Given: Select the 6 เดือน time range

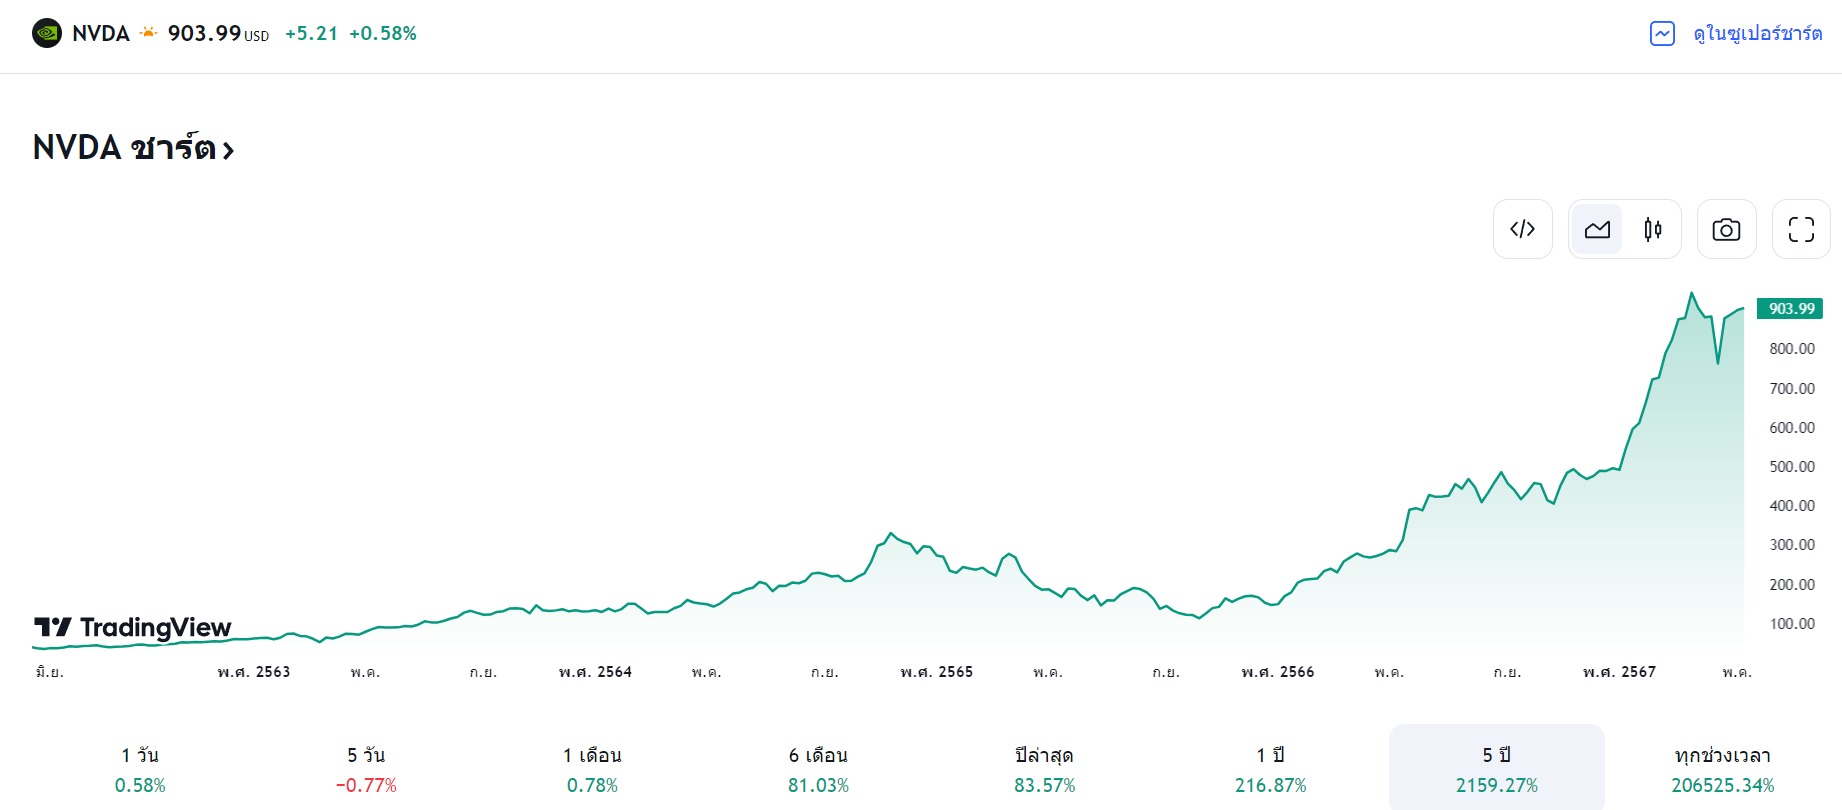Looking at the screenshot, I should coord(818,769).
